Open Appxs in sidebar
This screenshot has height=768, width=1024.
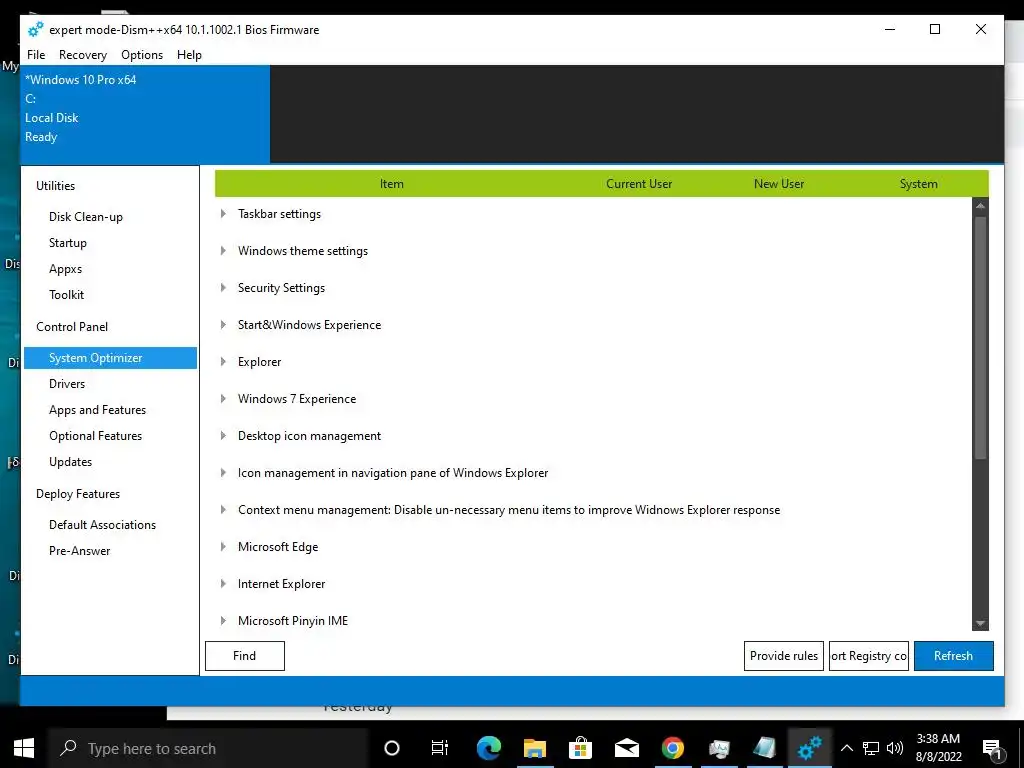65,269
